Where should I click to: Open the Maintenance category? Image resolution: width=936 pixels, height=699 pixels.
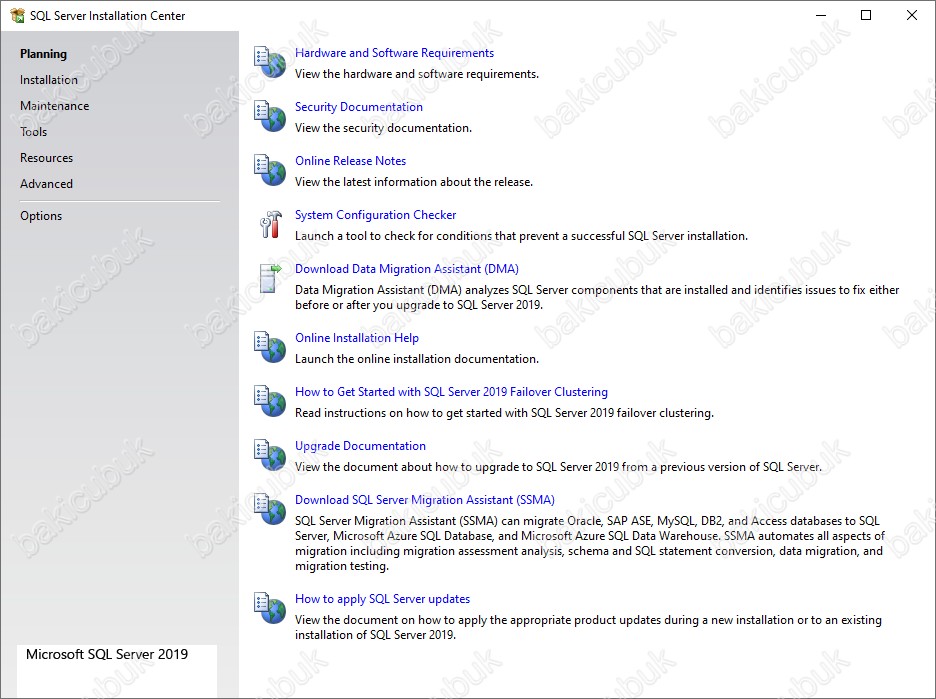[x=54, y=106]
